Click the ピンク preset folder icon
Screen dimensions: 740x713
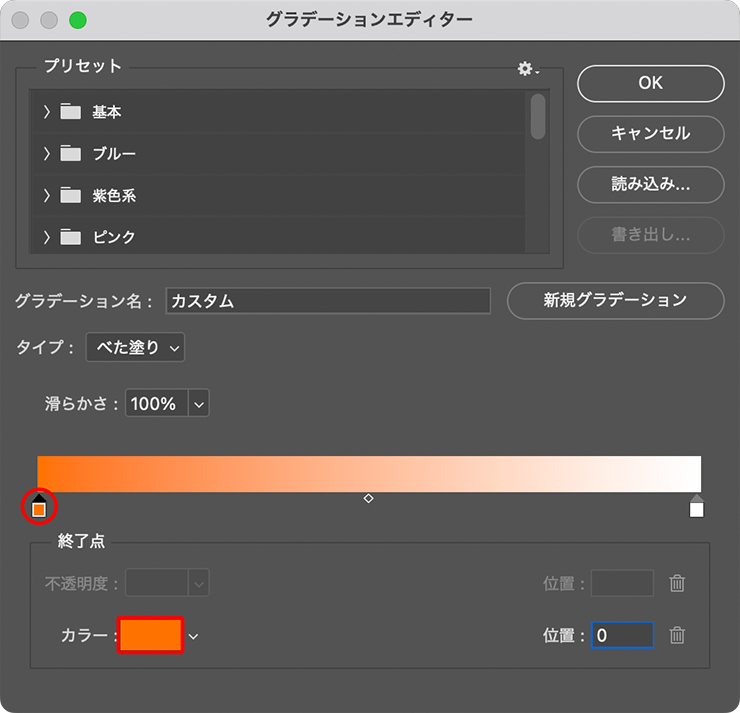point(70,237)
